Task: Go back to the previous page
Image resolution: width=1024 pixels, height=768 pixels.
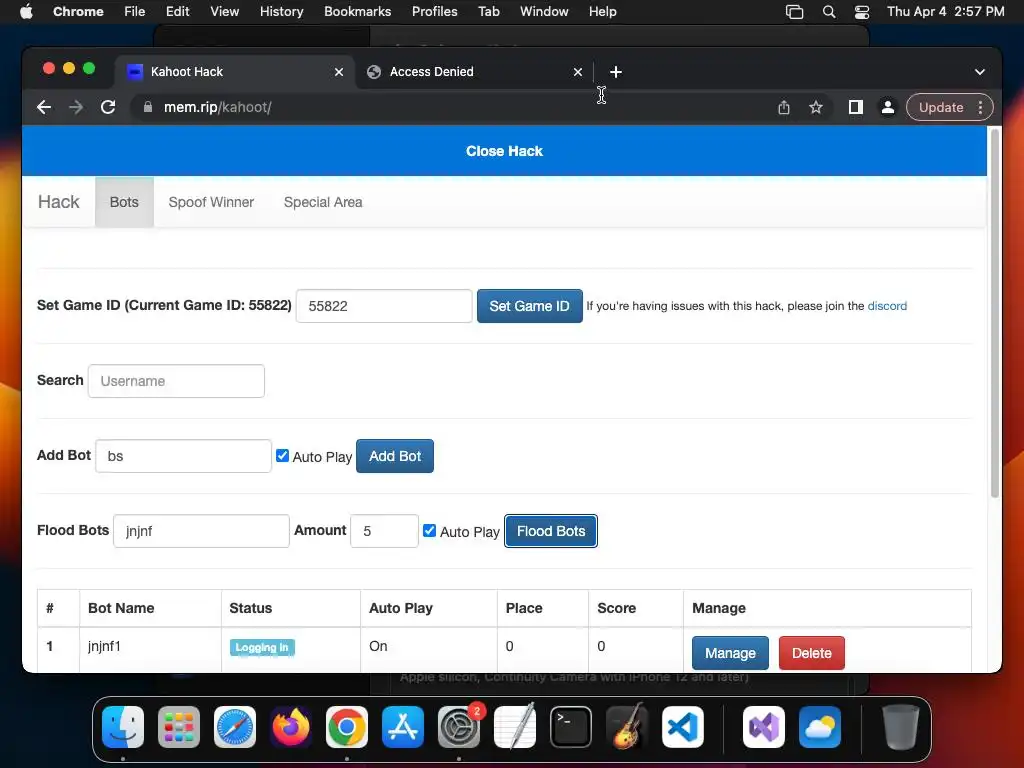Action: [x=44, y=107]
